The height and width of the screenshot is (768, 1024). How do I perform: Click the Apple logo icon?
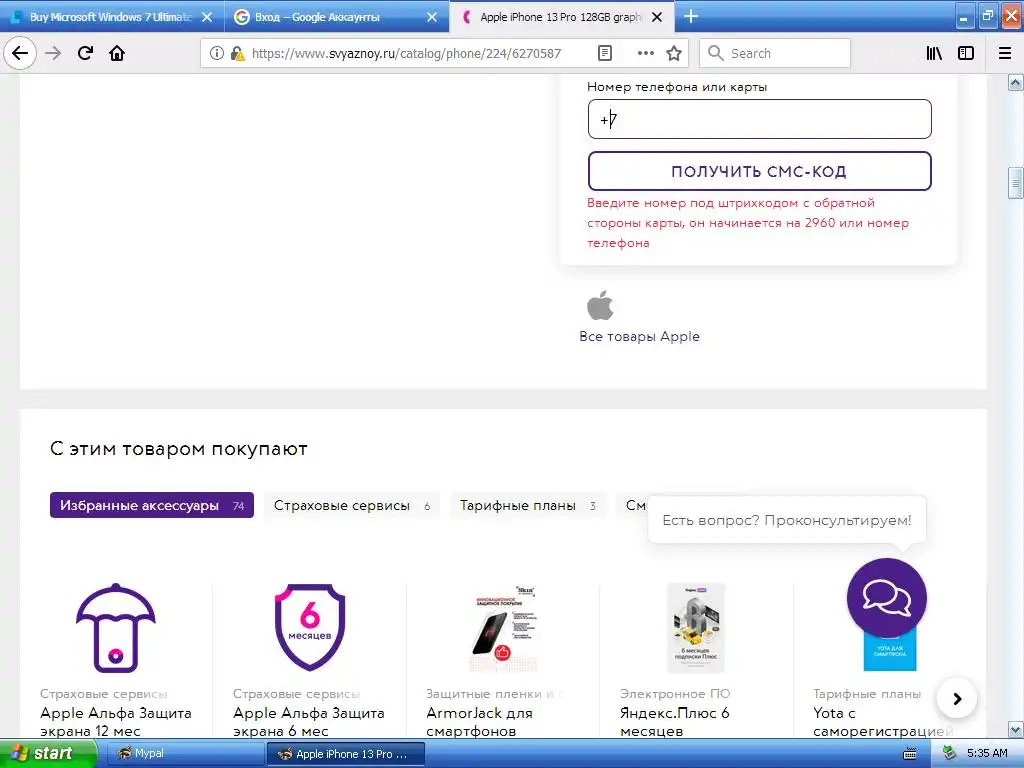600,306
